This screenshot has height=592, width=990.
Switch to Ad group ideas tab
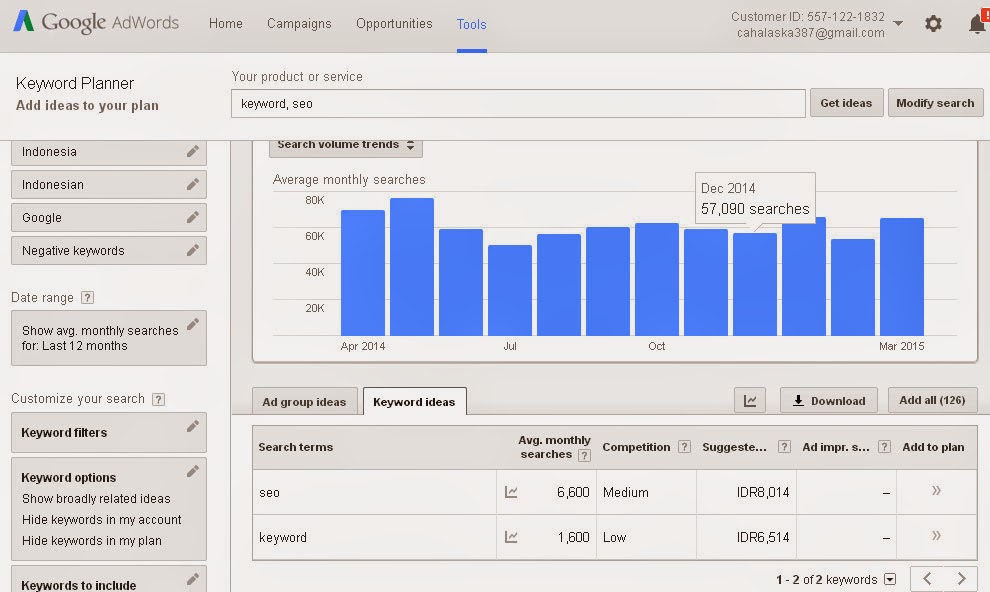pyautogui.click(x=304, y=402)
